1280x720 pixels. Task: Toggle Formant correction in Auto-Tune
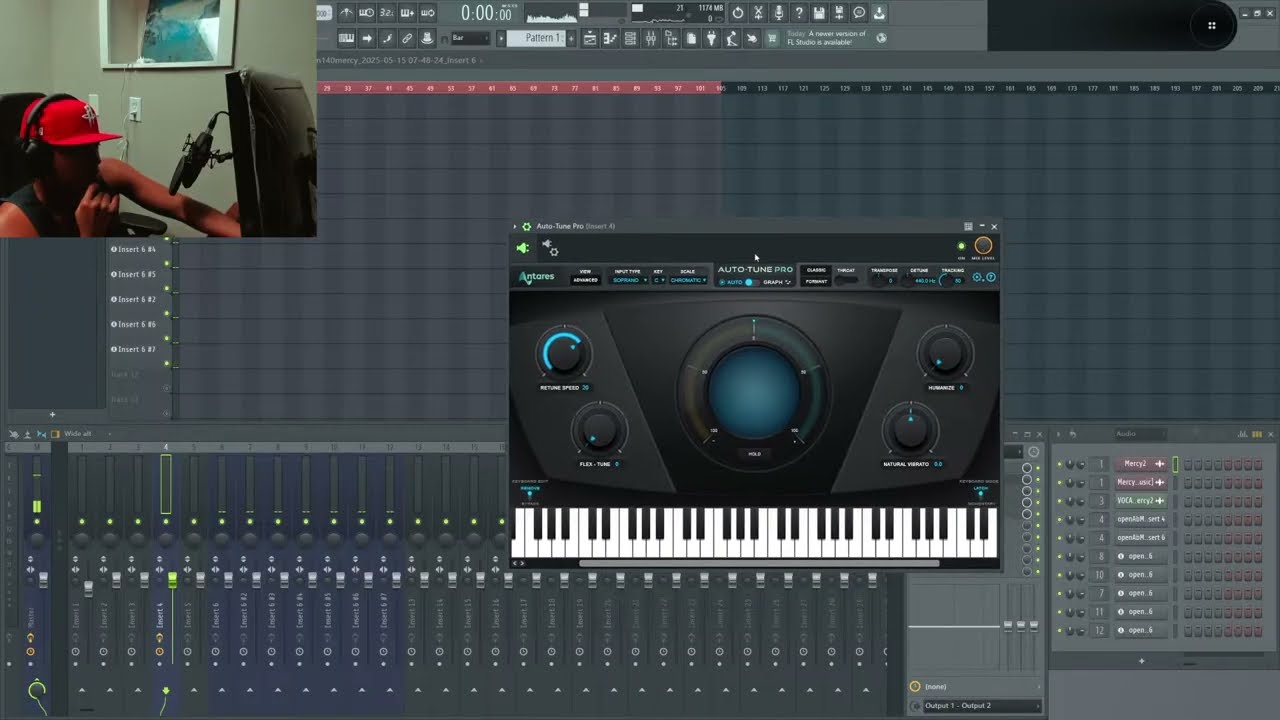(816, 281)
